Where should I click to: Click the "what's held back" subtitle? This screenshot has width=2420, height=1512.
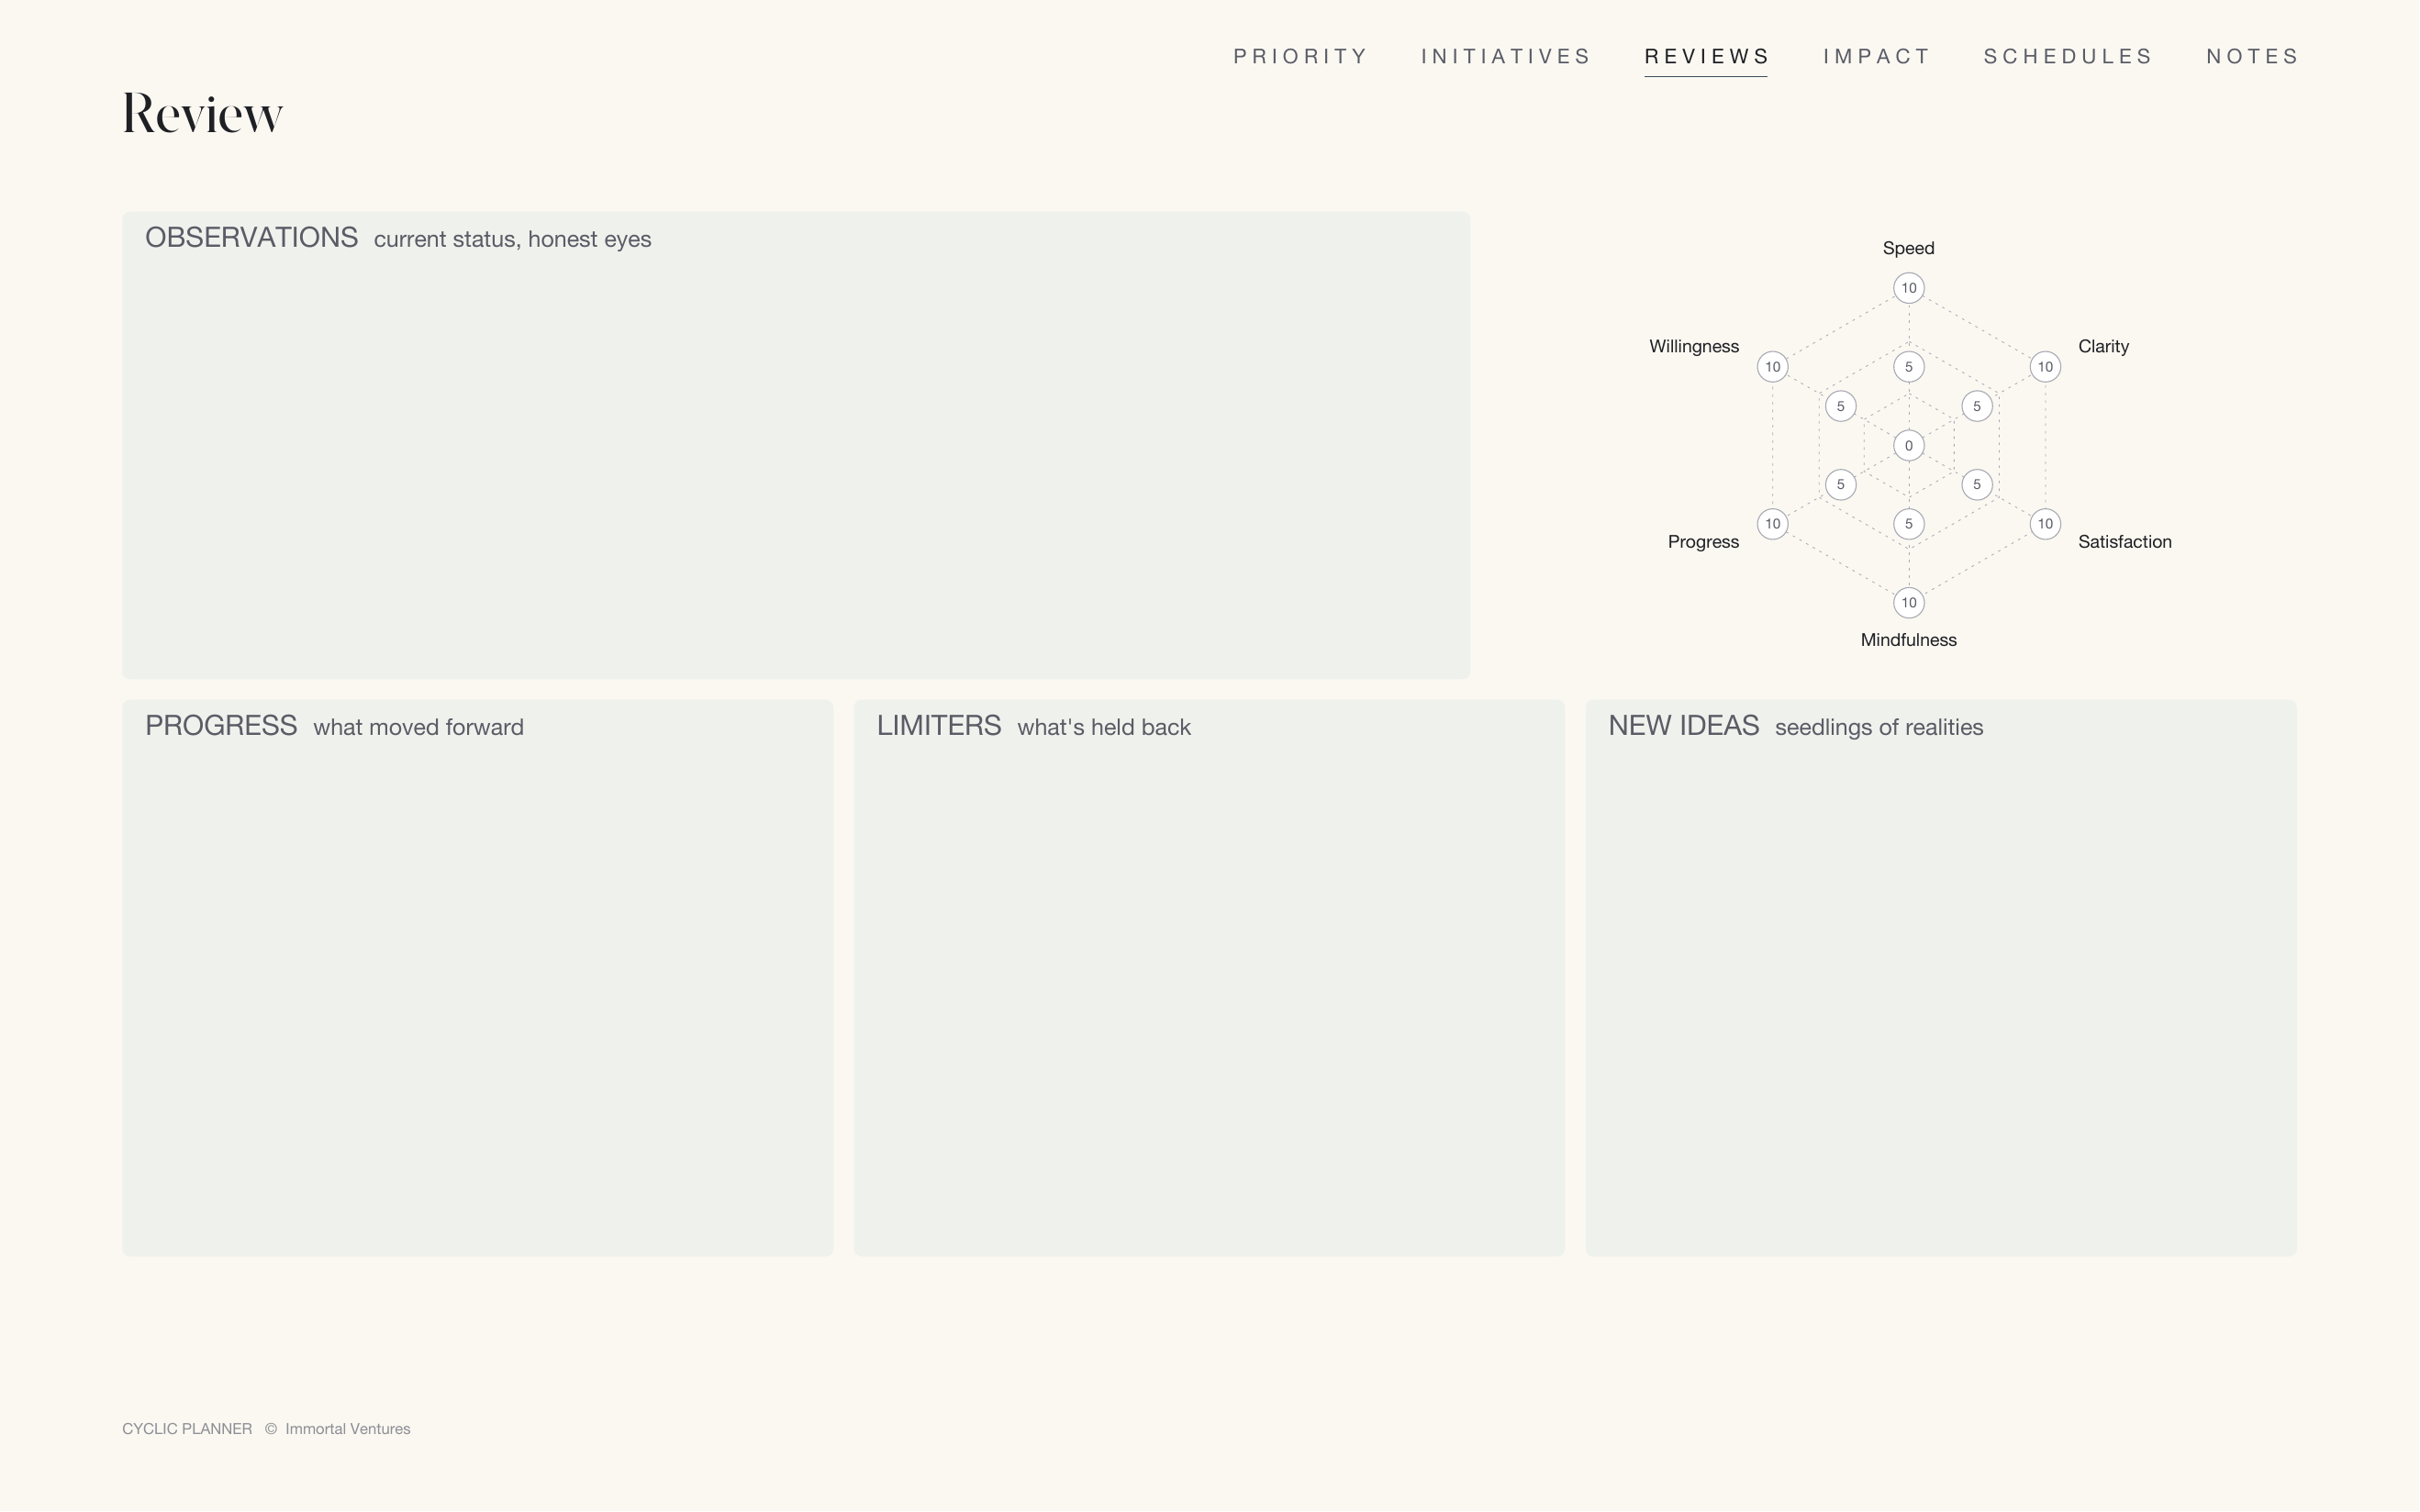(x=1103, y=728)
